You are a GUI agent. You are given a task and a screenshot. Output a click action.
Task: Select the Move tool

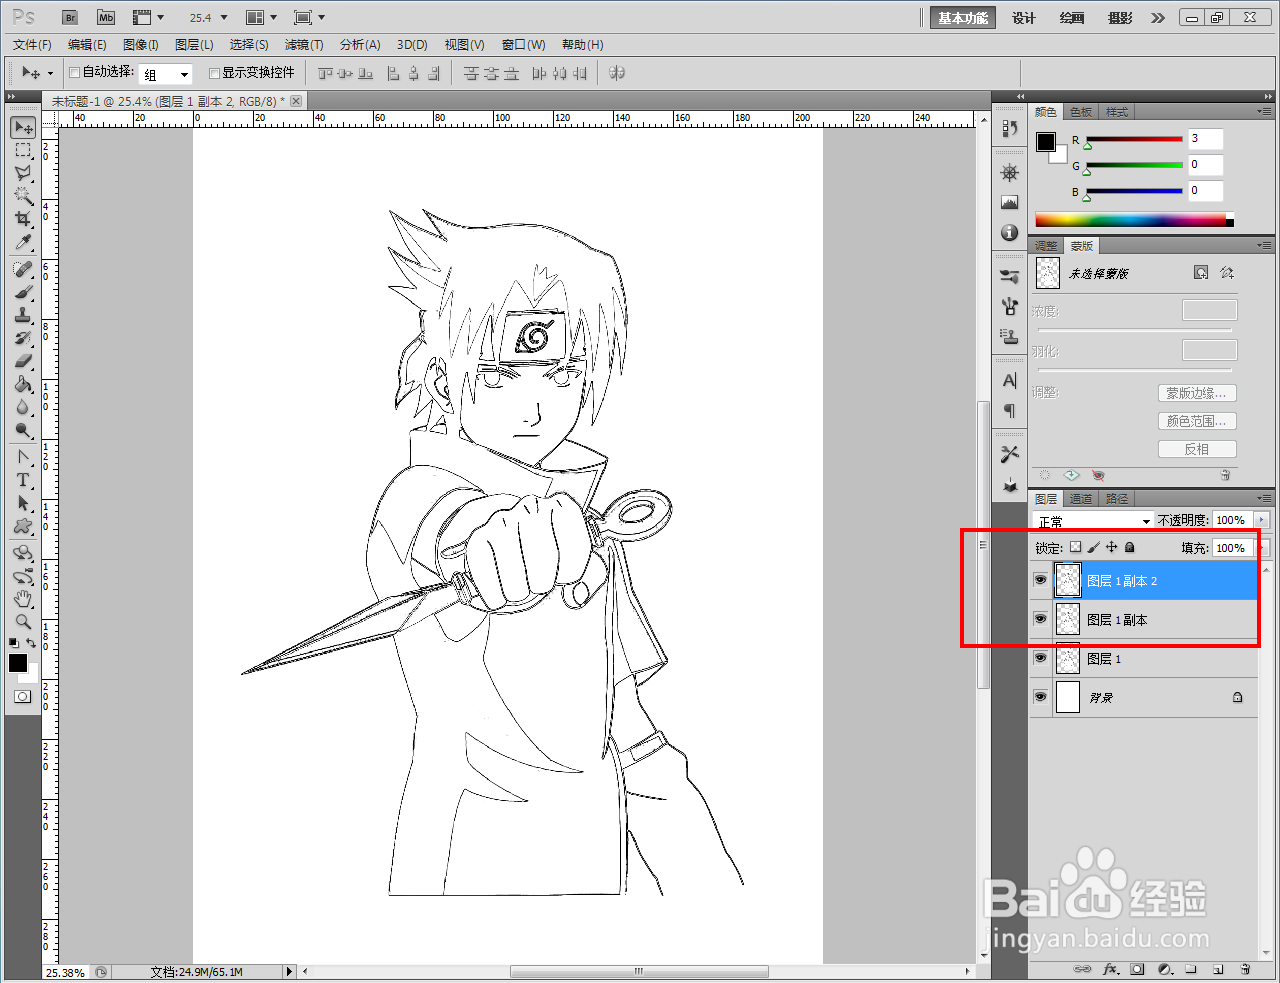[23, 128]
